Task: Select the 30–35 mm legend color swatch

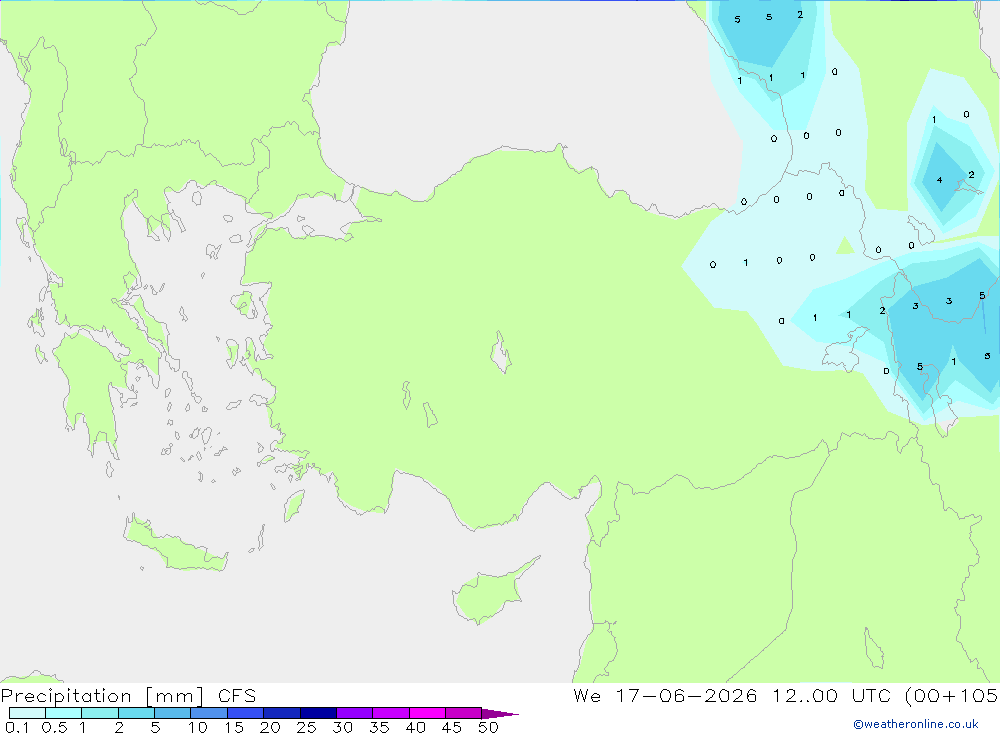Action: point(355,713)
